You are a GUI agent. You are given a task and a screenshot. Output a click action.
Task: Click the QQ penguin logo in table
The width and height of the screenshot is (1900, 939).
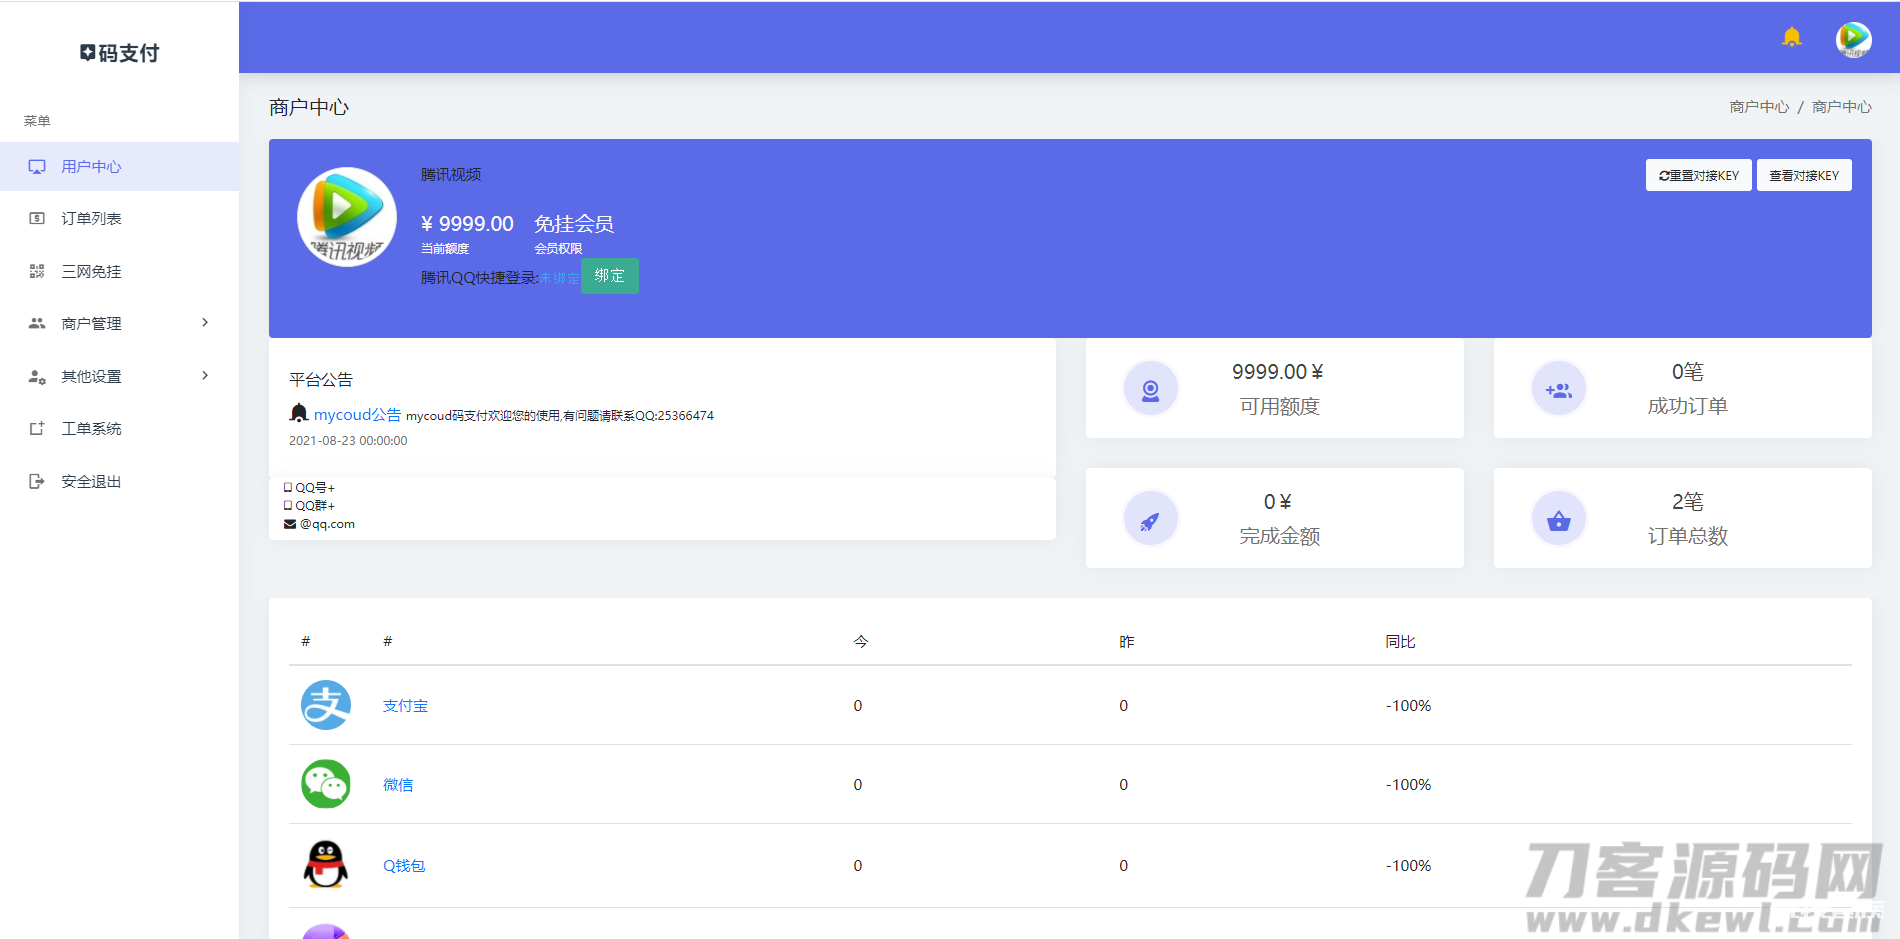click(x=326, y=865)
